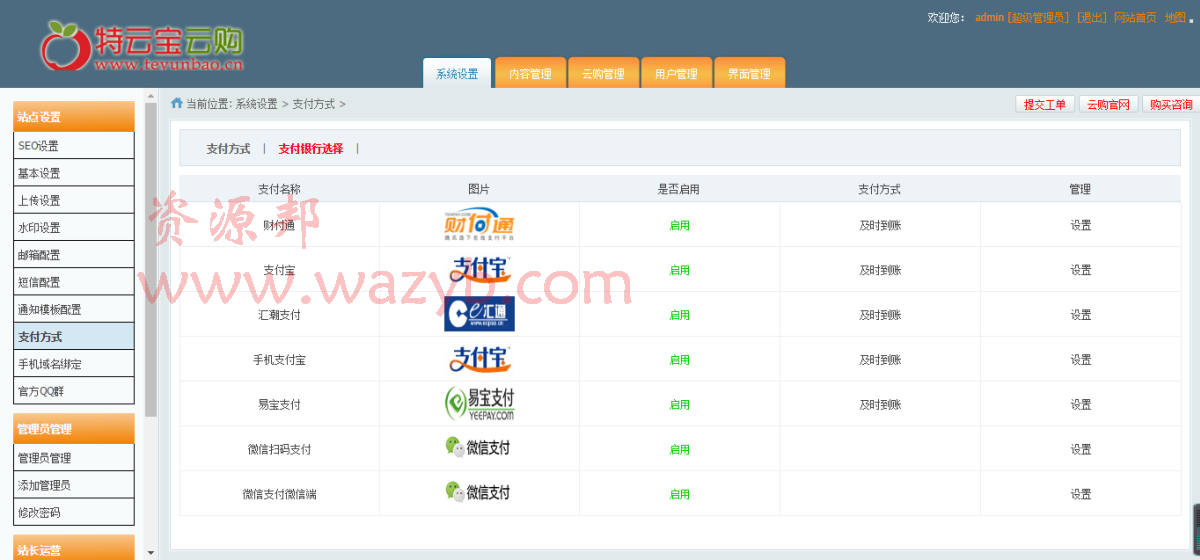
Task: Click the 汇潮支付 row logo image
Action: click(479, 314)
